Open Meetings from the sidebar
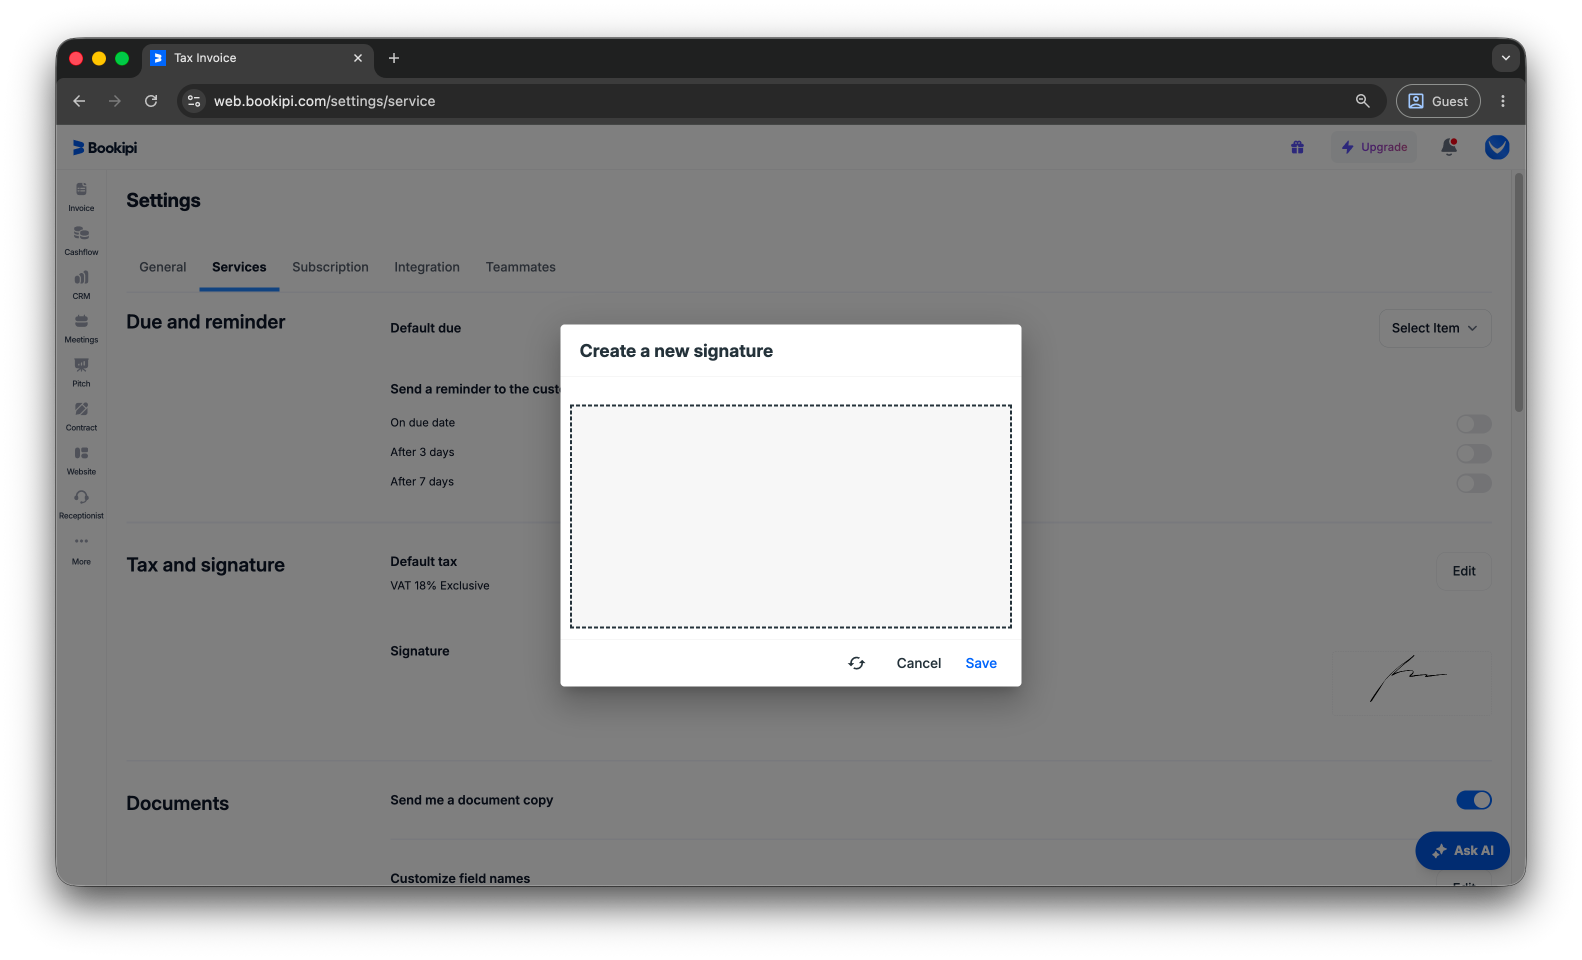The image size is (1582, 960). (x=81, y=329)
